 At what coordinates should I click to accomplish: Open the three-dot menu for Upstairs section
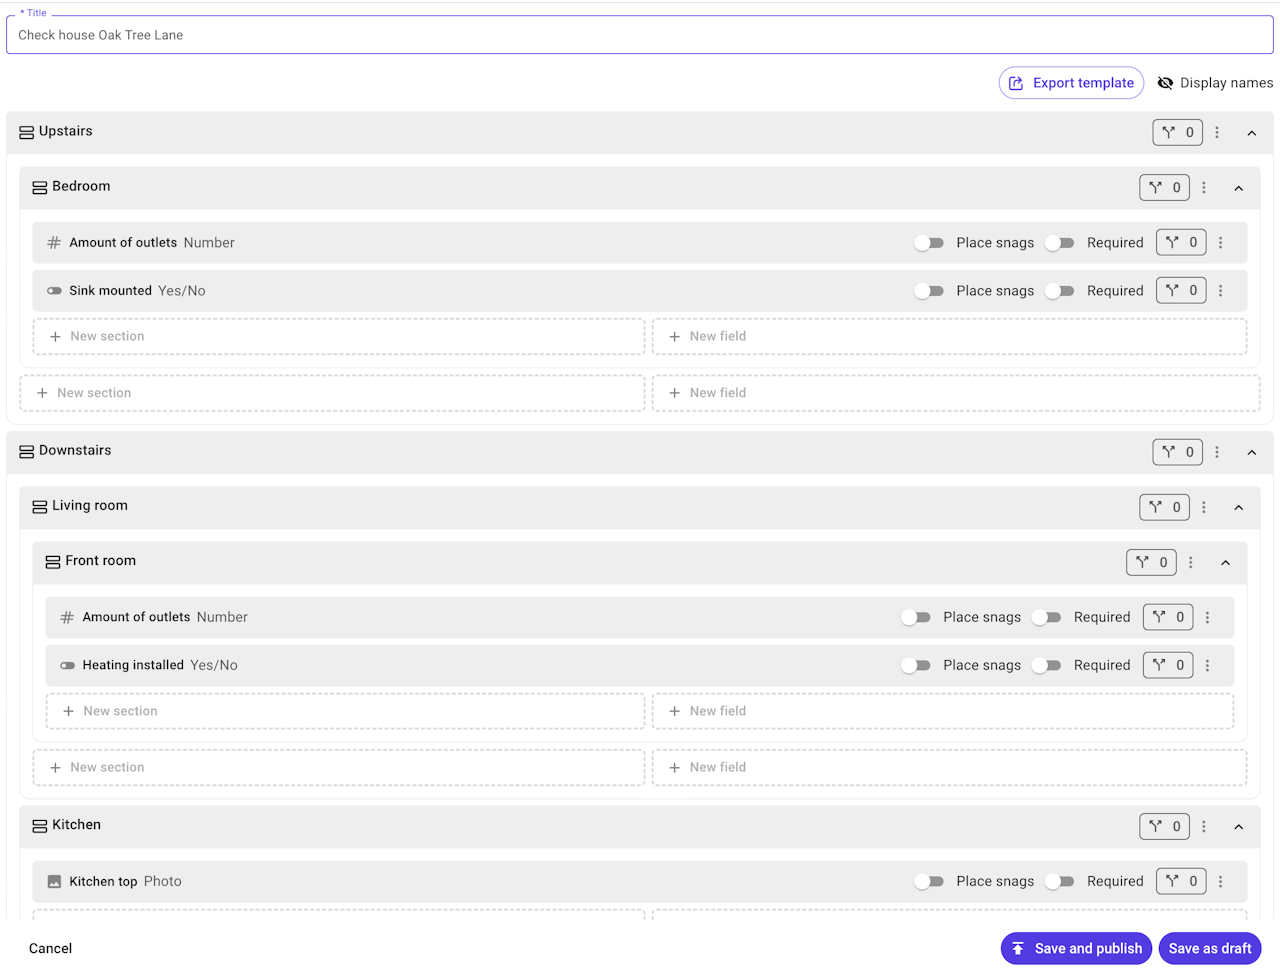coord(1217,132)
